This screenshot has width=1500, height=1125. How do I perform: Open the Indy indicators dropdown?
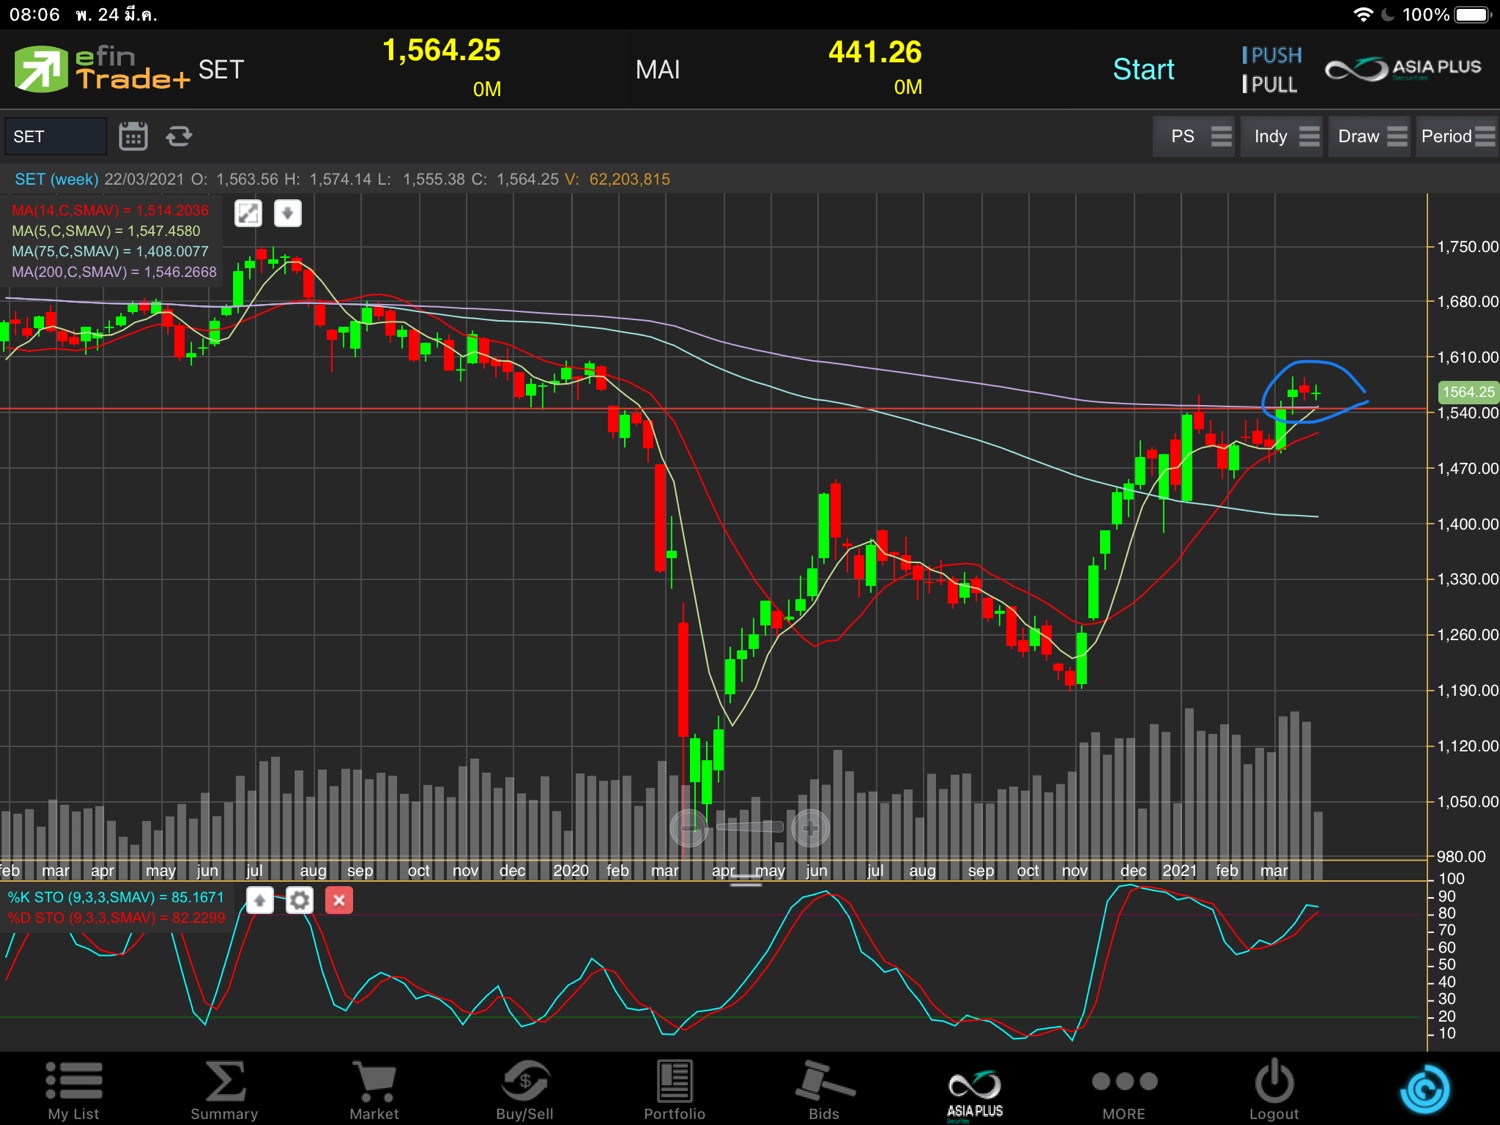coord(1284,136)
